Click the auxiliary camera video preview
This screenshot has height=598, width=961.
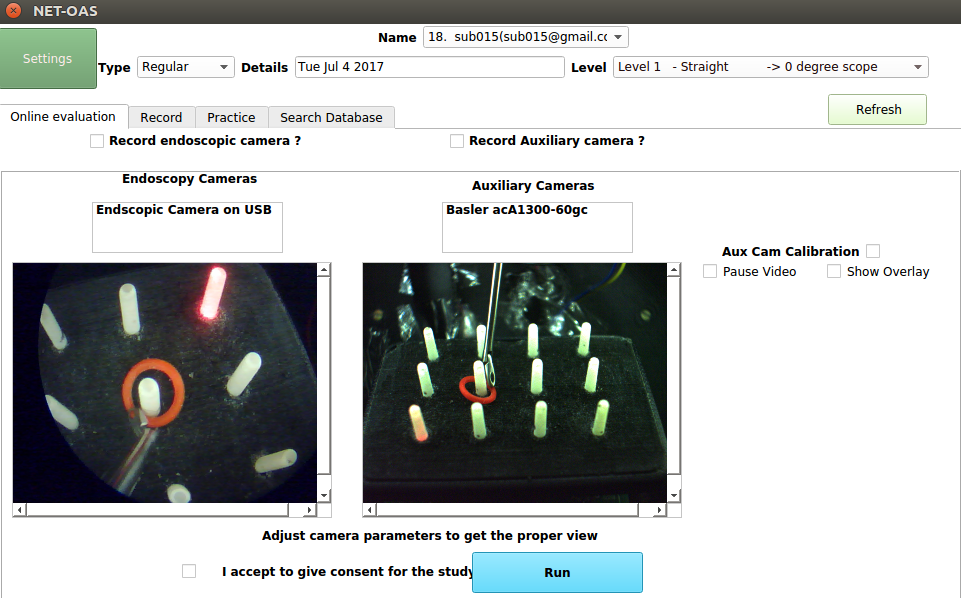515,383
